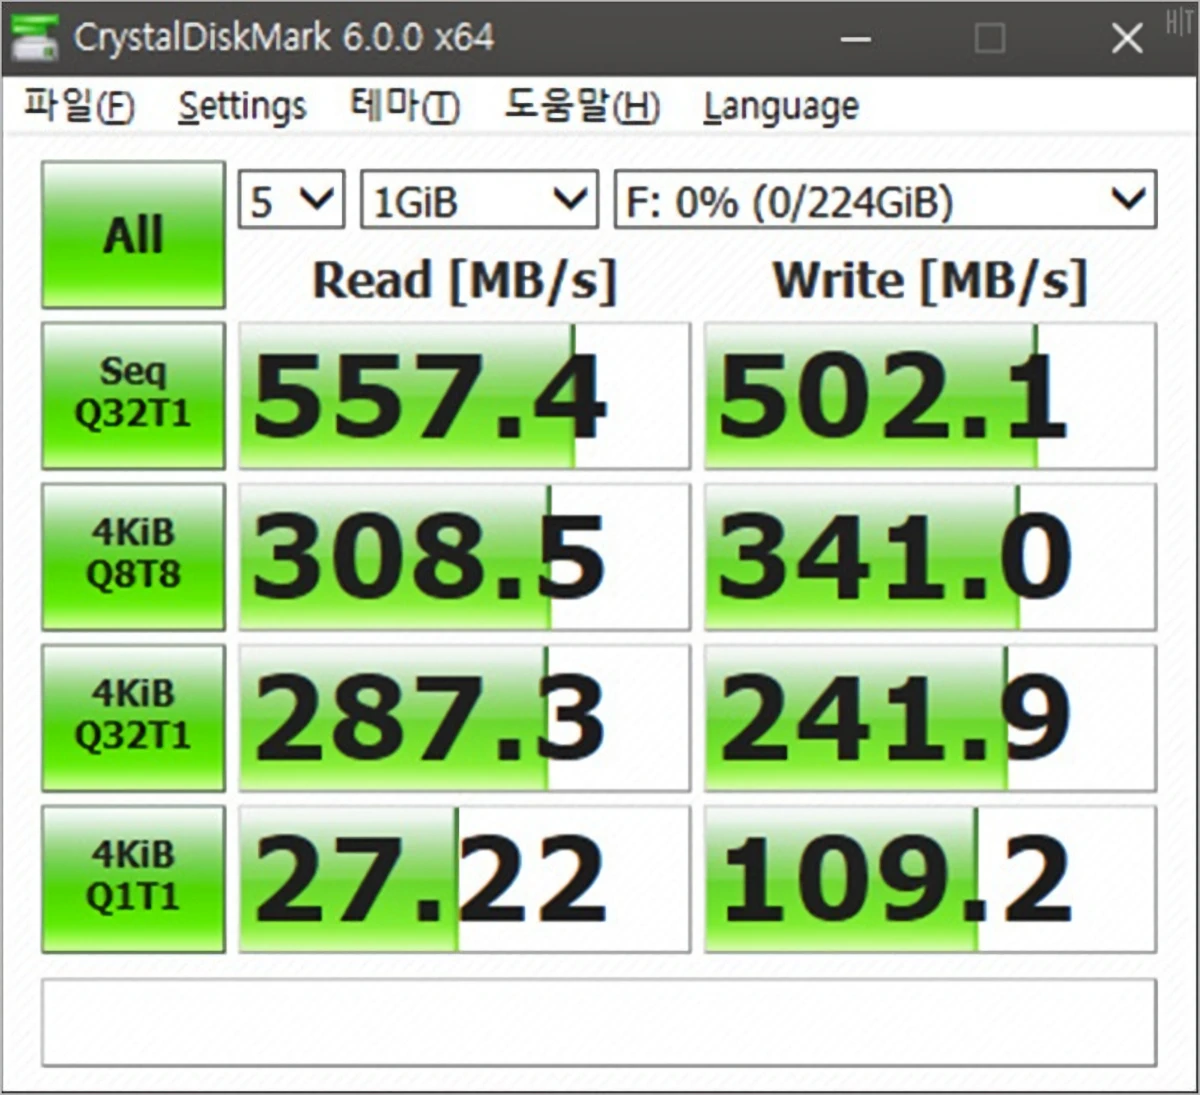This screenshot has height=1095, width=1200.
Task: Select the 4KiB Q32T1 write result 241.9
Action: click(x=930, y=718)
